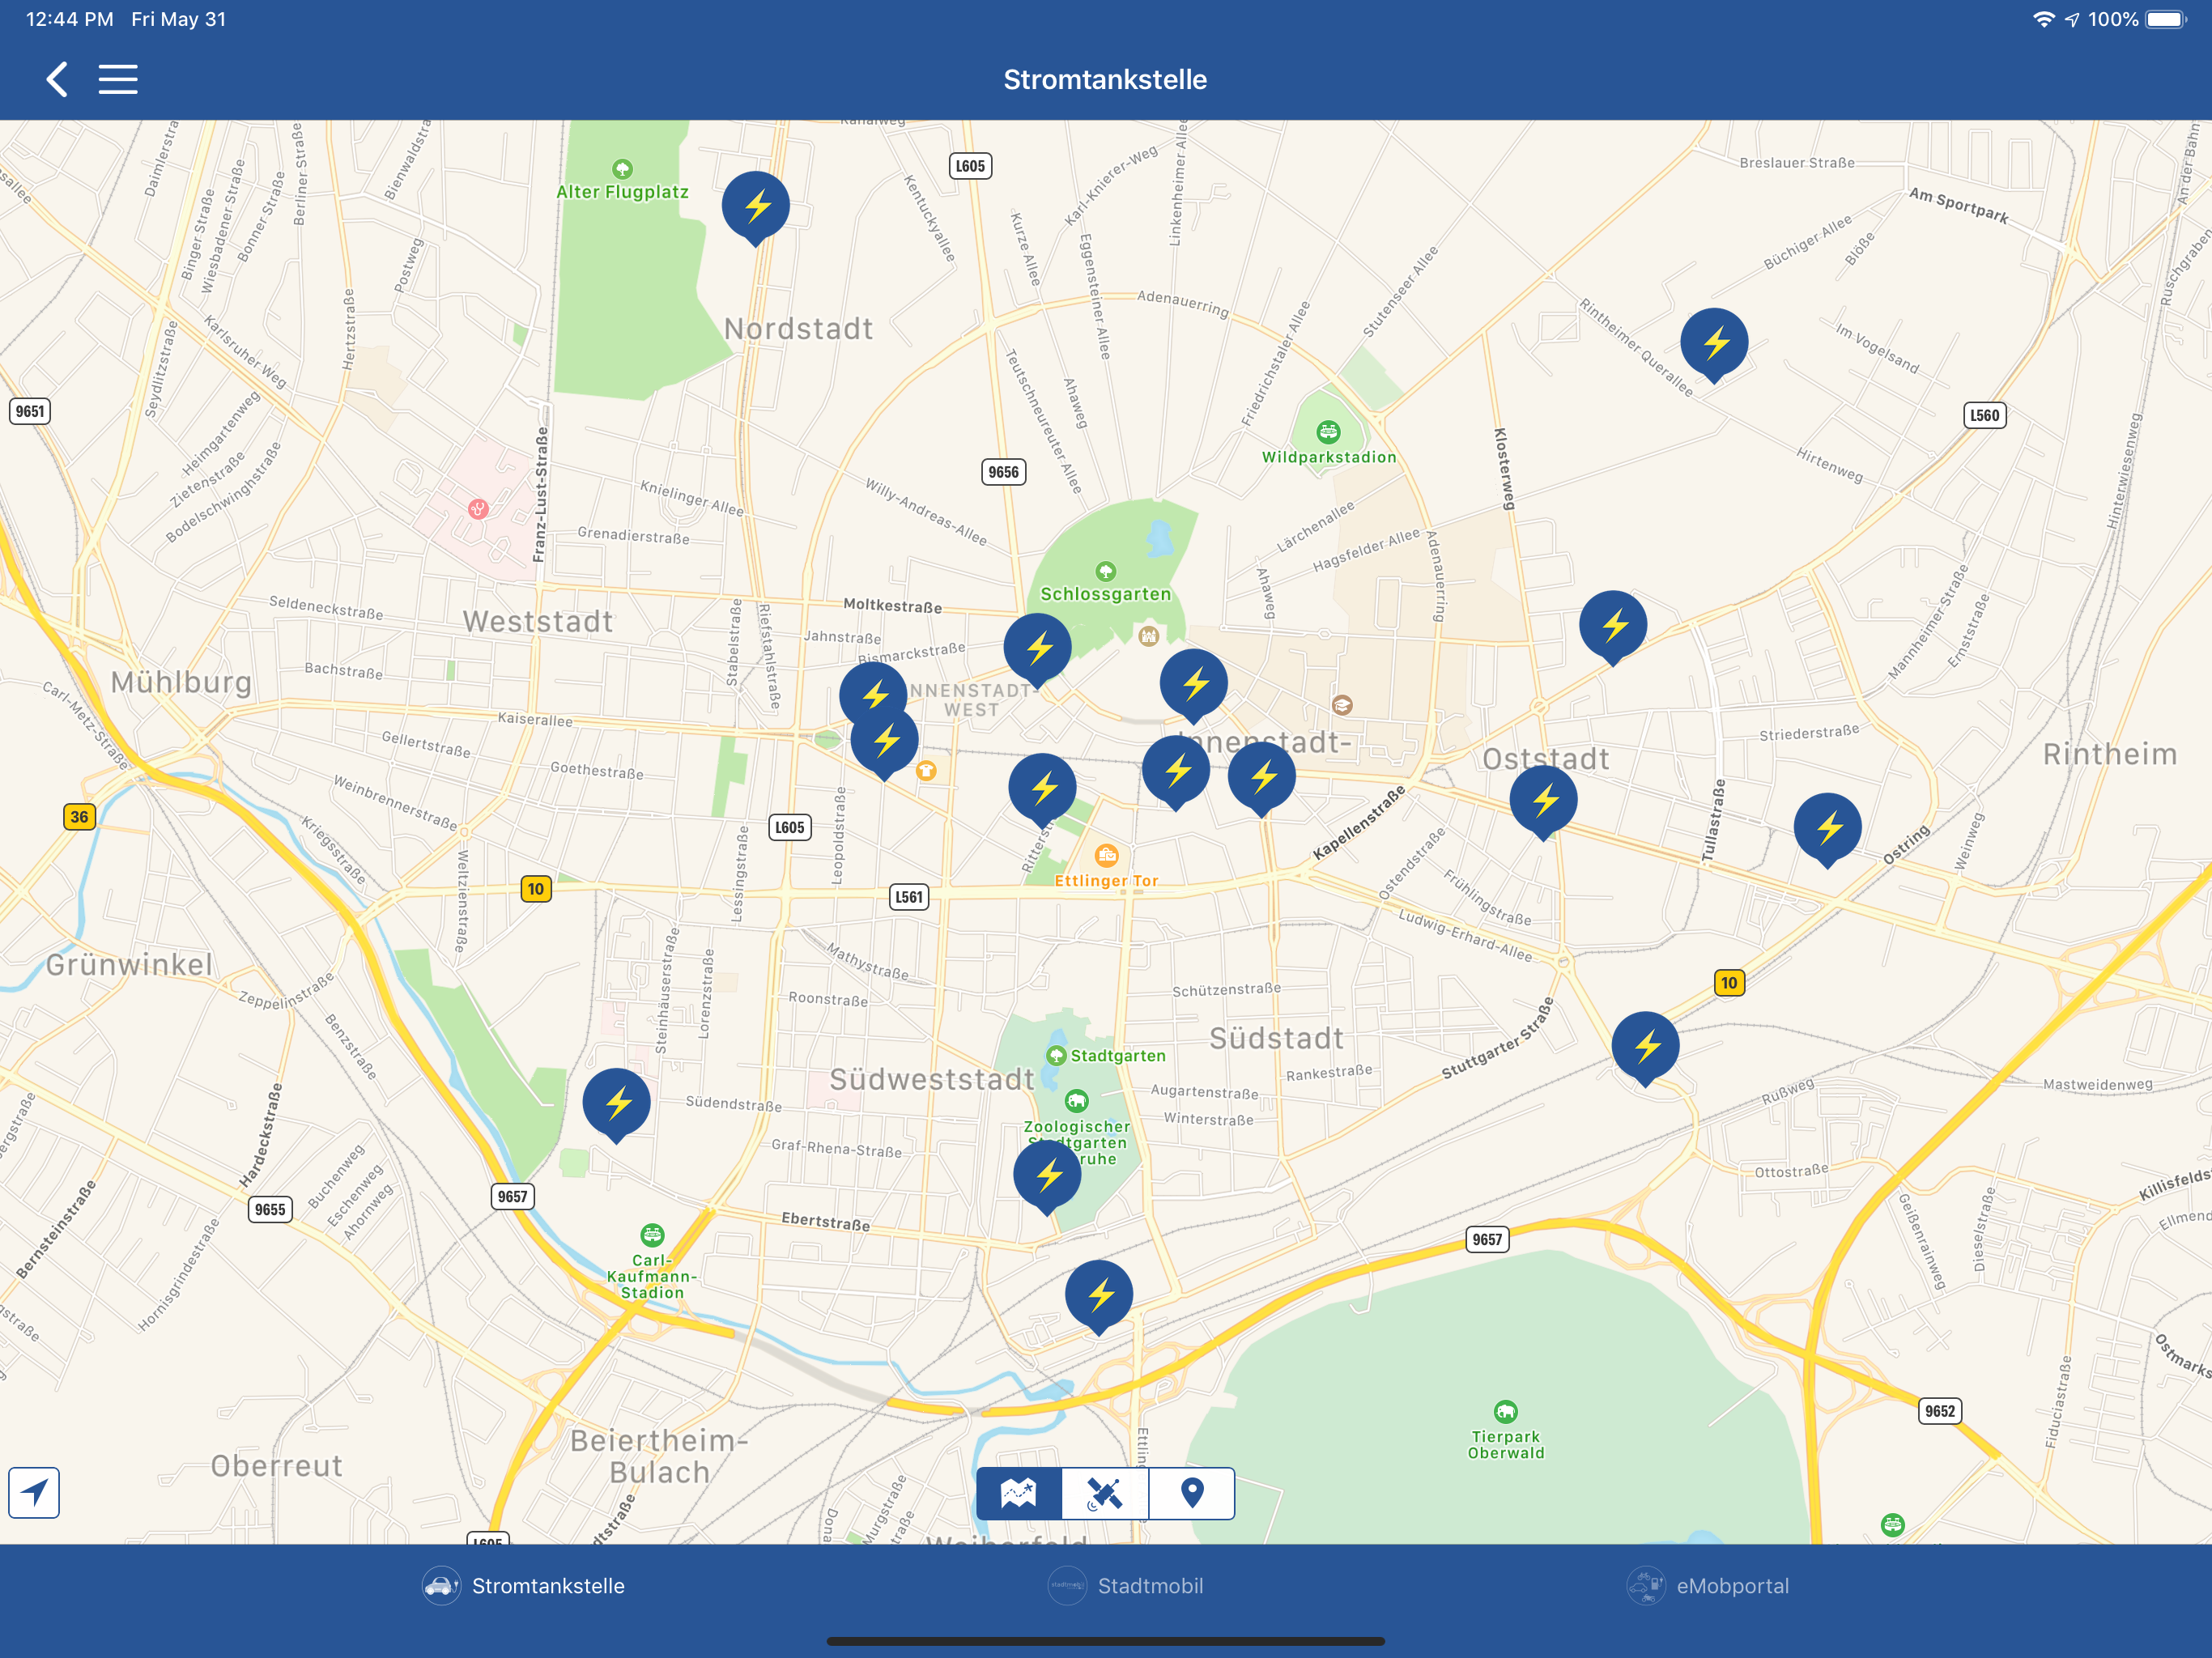Viewport: 2212px width, 1658px height.
Task: Select the Schlossgarten park marker
Action: (1105, 571)
